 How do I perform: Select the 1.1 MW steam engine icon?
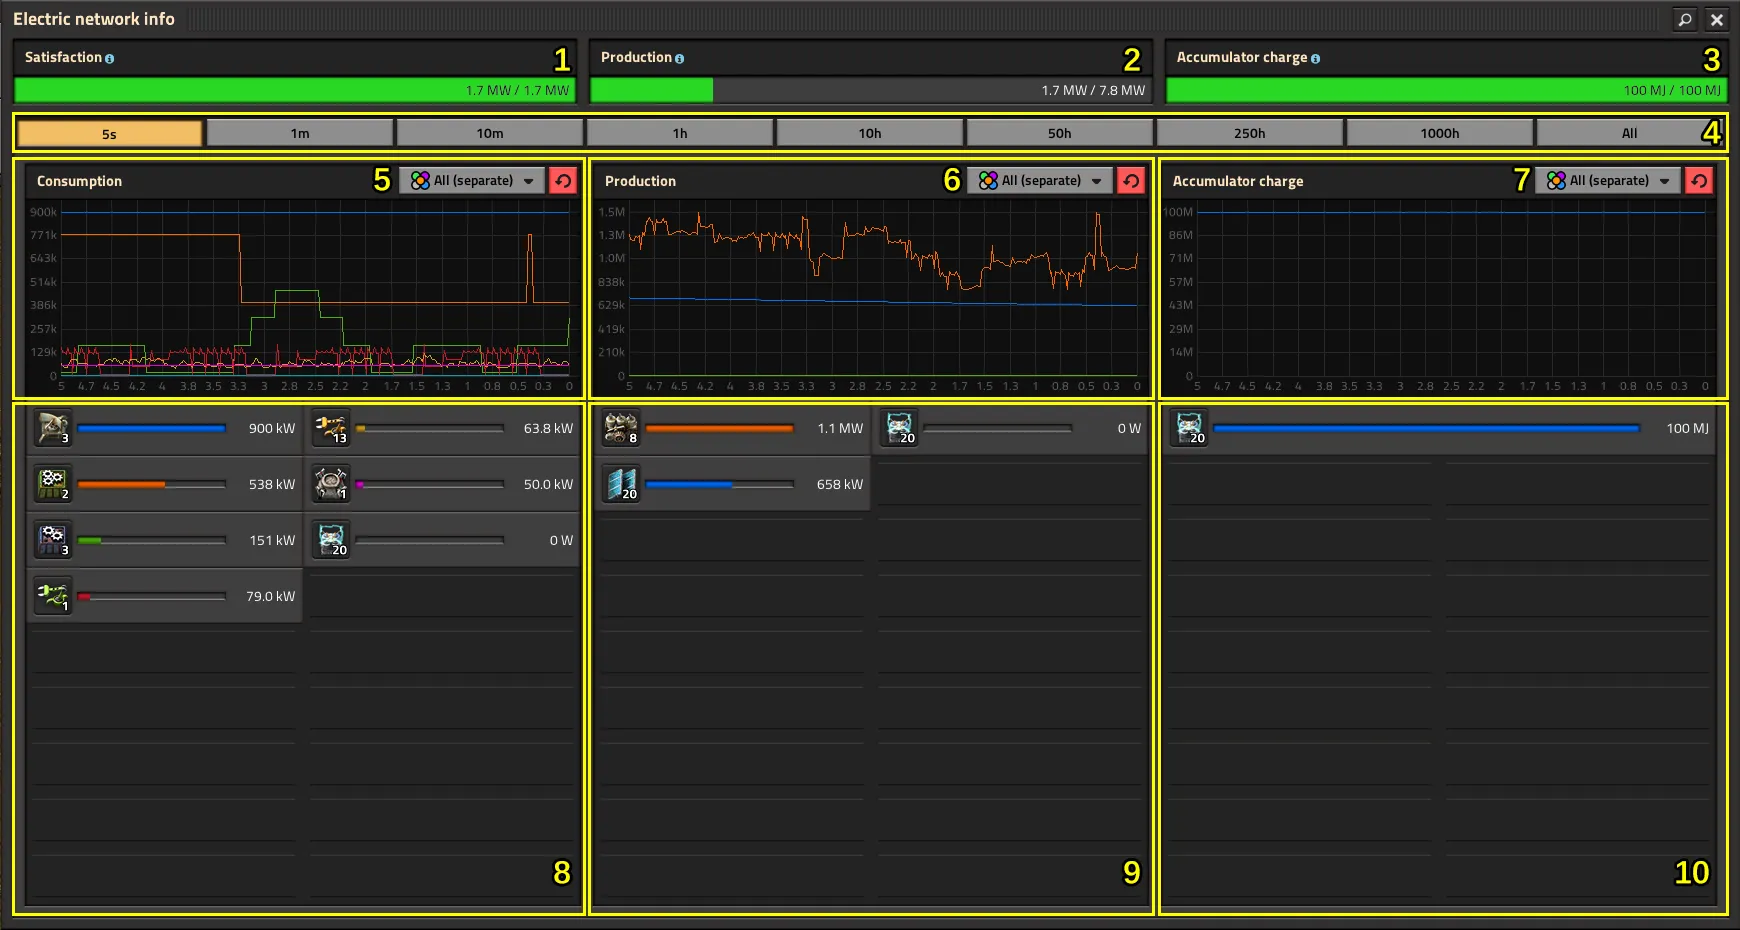point(620,428)
